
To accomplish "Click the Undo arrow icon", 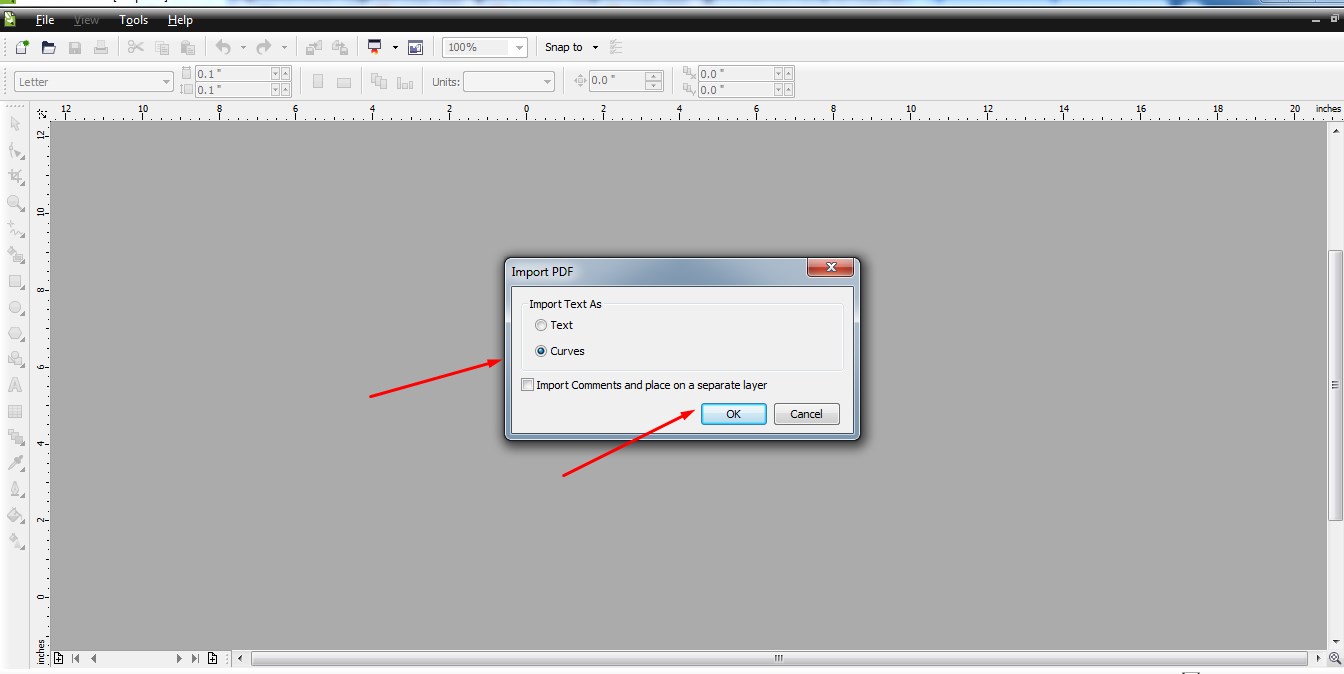I will pos(223,47).
